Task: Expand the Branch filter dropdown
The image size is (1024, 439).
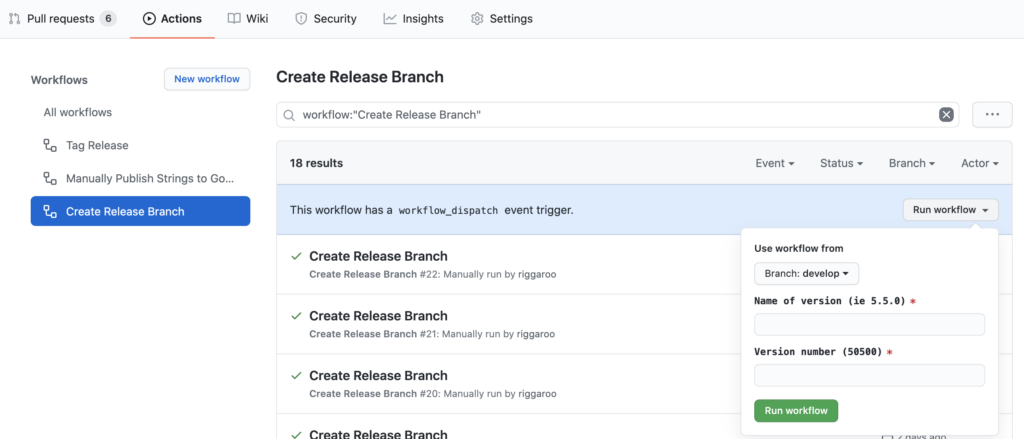Action: coord(912,163)
